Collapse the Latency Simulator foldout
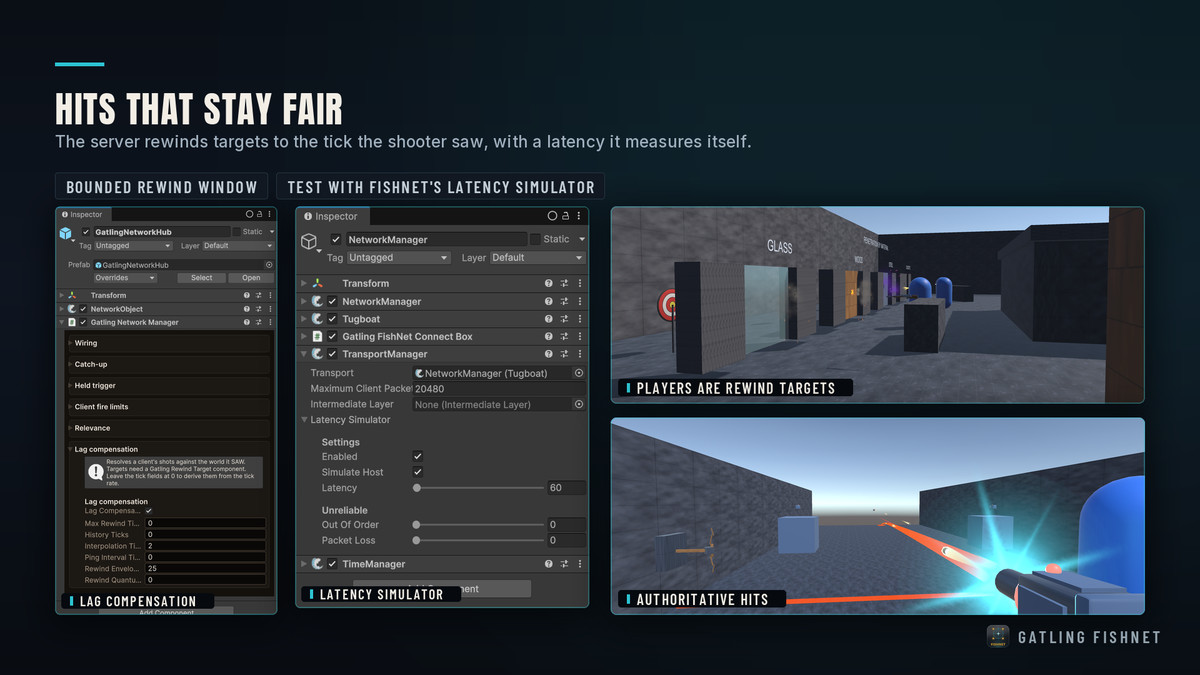This screenshot has height=675, width=1200. coord(304,420)
